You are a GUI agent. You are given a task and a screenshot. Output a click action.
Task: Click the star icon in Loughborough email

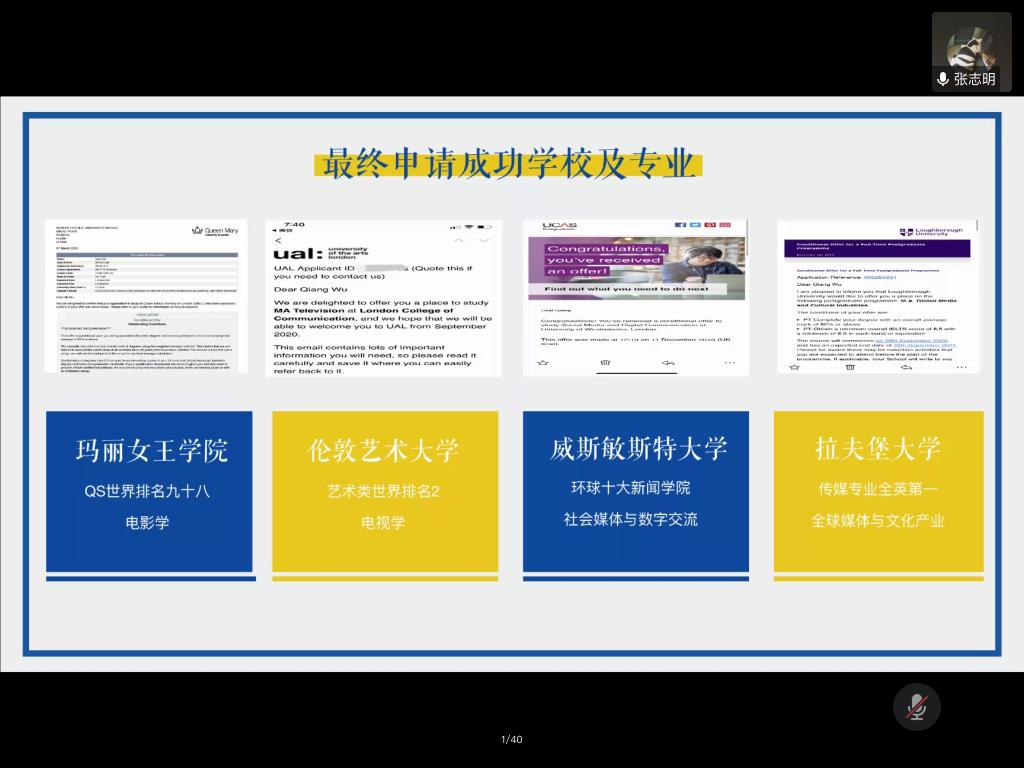click(x=795, y=367)
